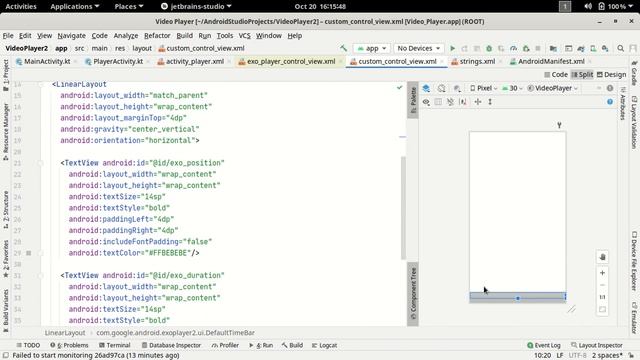The image size is (640, 360).
Task: Click the Zoom to Fit Screen icon
Action: (x=602, y=309)
